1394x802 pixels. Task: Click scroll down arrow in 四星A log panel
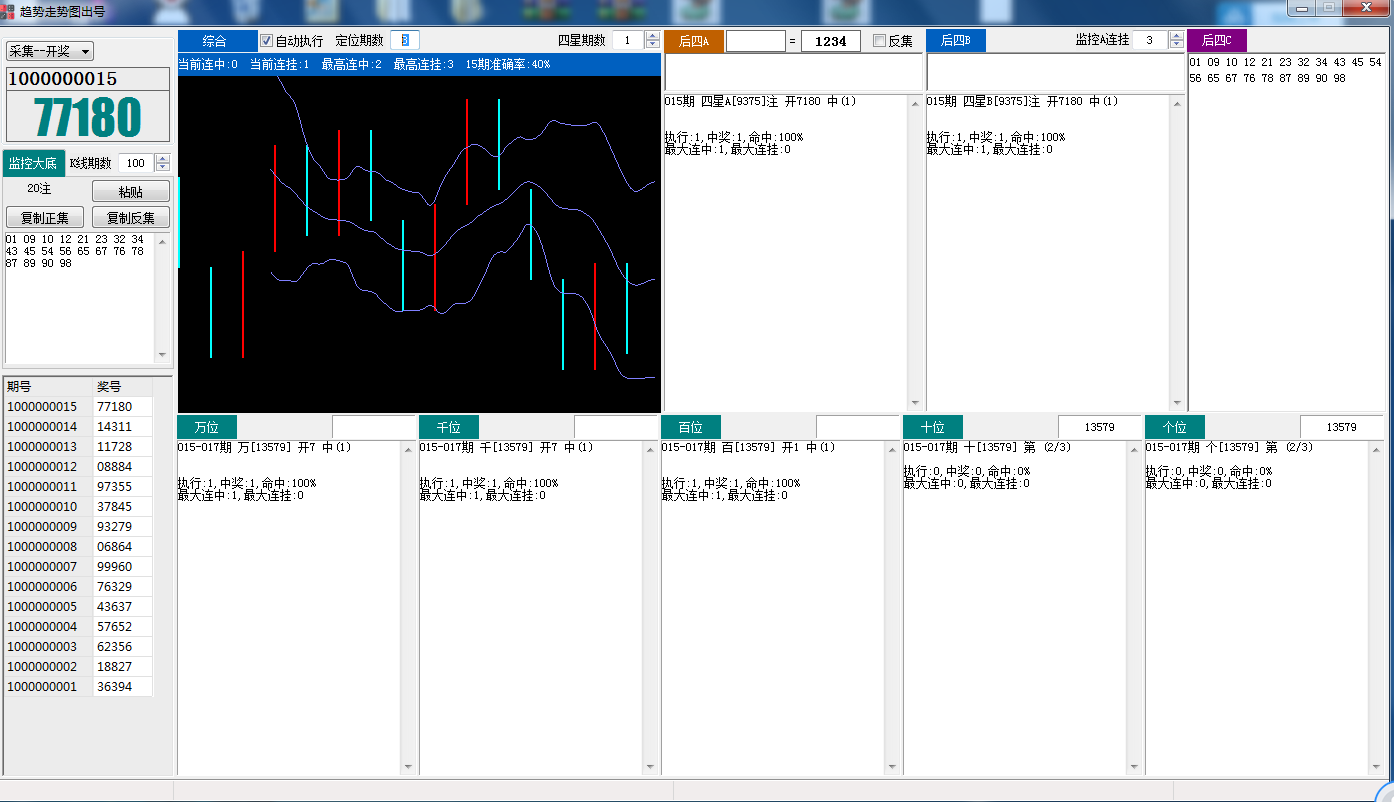pos(914,402)
